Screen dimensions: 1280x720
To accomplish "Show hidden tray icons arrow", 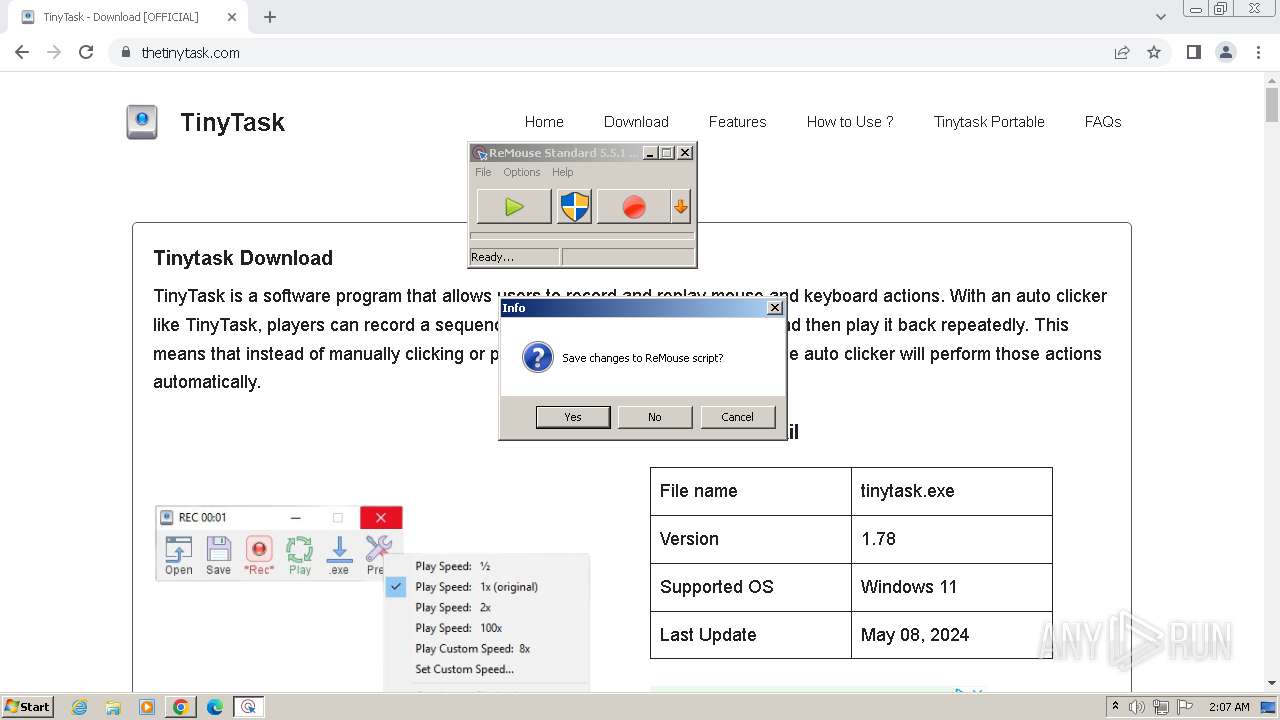I will point(1115,707).
